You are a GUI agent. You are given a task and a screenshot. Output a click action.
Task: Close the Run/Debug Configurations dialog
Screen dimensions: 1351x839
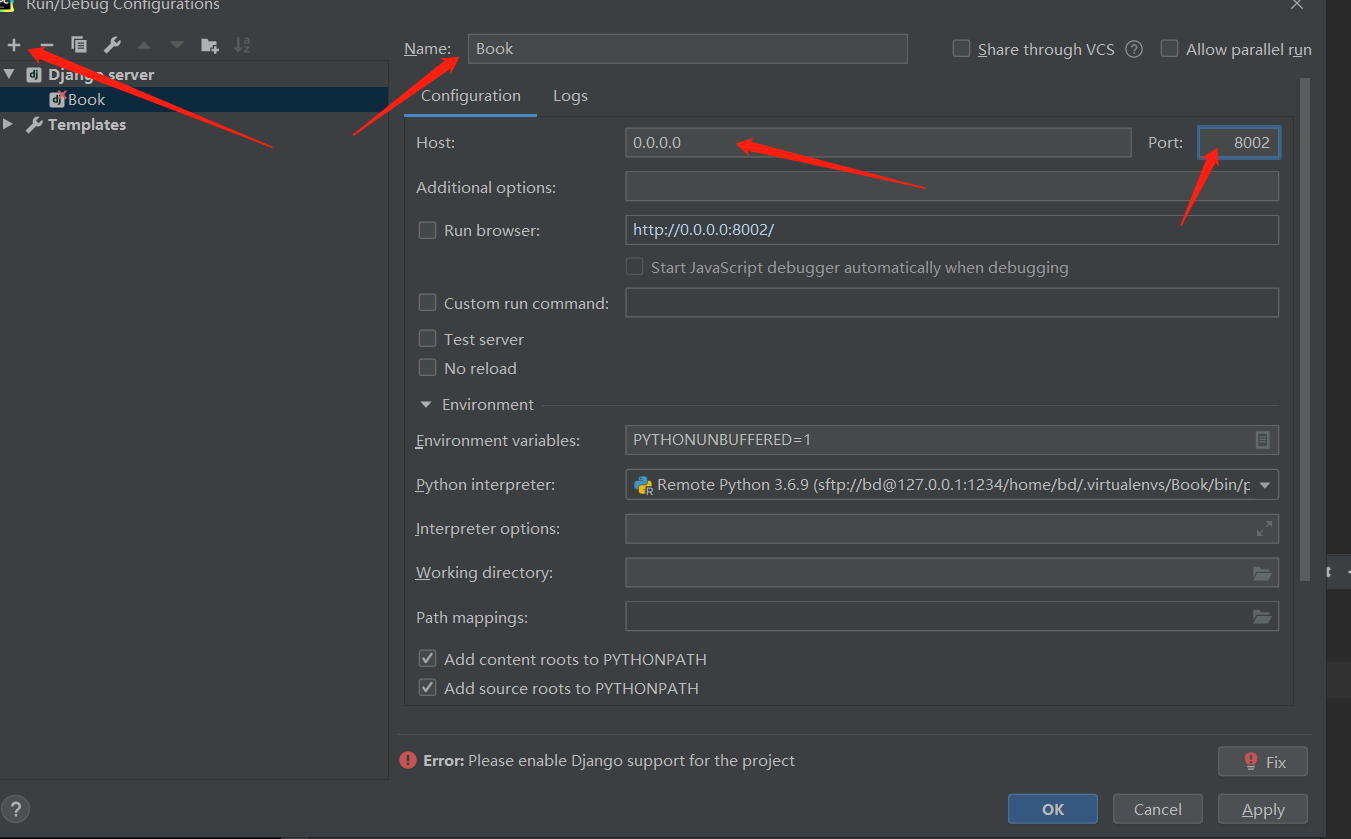pos(1297,5)
